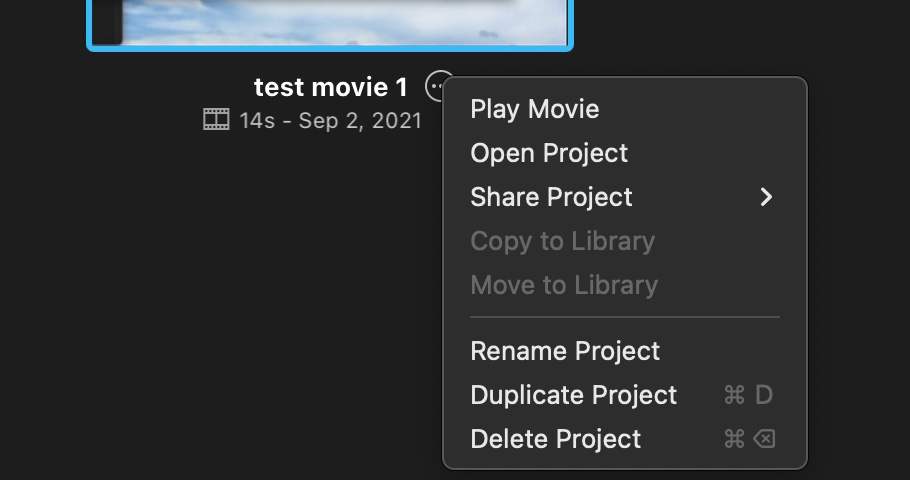Click the command symbol next to Delete Project

(734, 439)
